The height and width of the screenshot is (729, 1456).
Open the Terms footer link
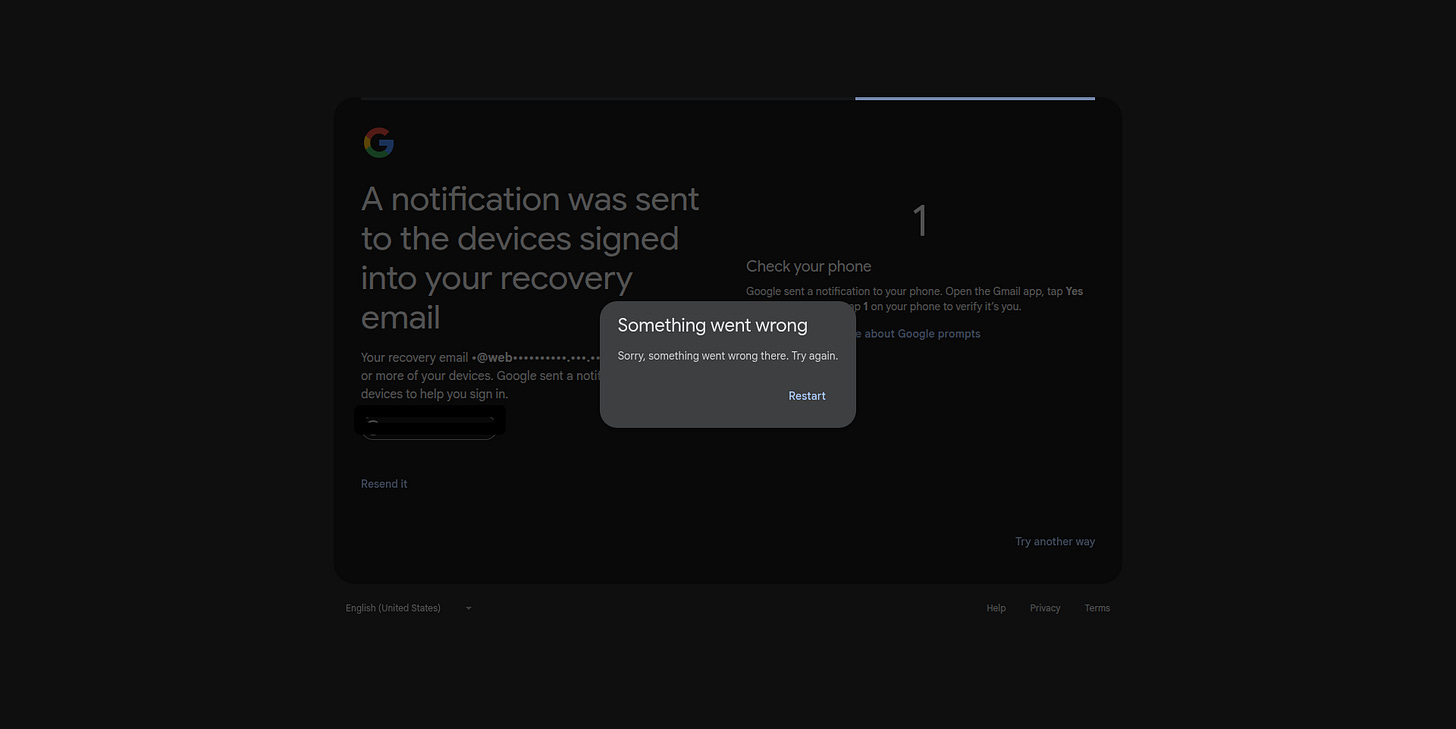pyautogui.click(x=1097, y=608)
